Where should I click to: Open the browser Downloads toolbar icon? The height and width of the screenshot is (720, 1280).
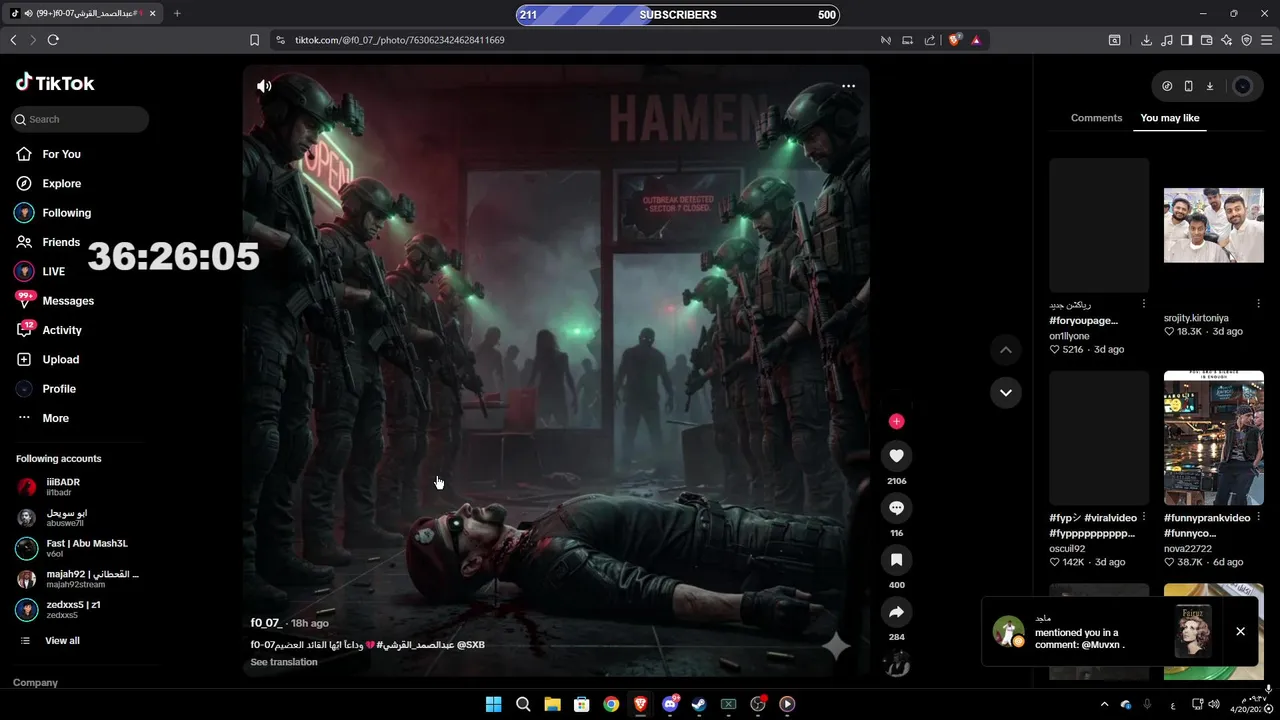click(1146, 40)
